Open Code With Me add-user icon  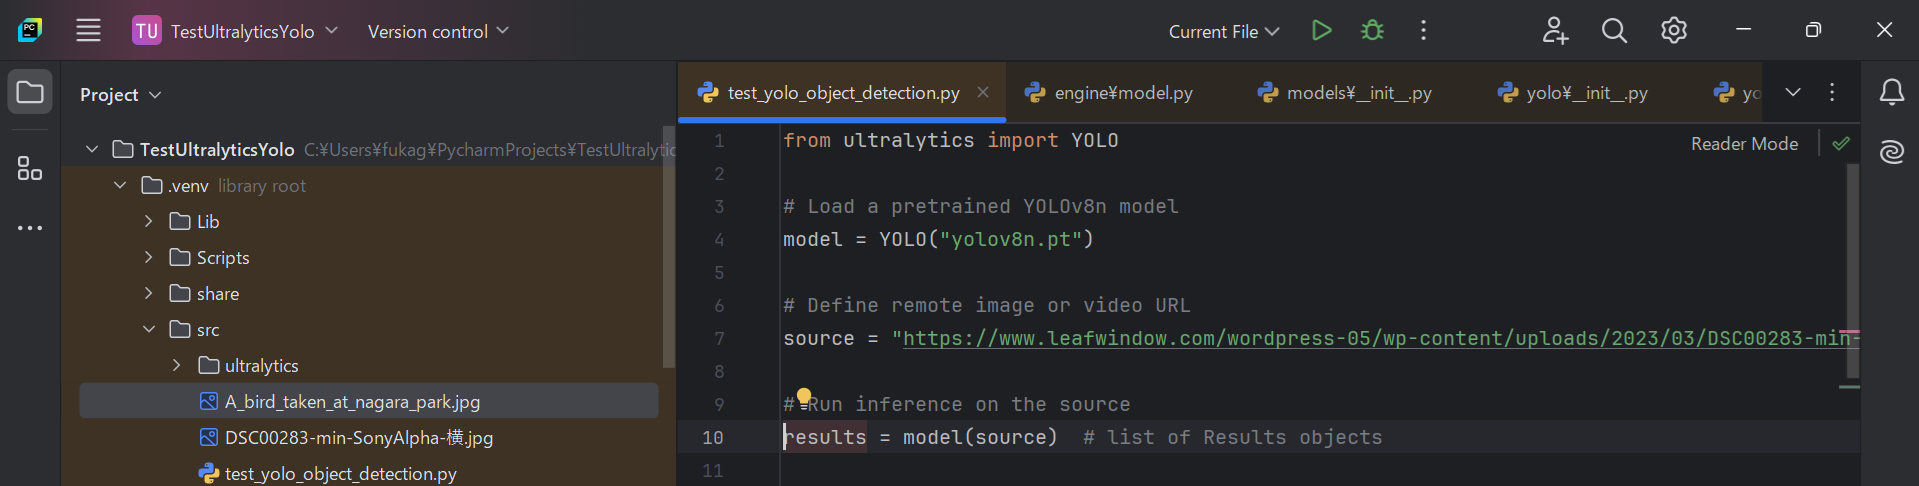tap(1555, 31)
